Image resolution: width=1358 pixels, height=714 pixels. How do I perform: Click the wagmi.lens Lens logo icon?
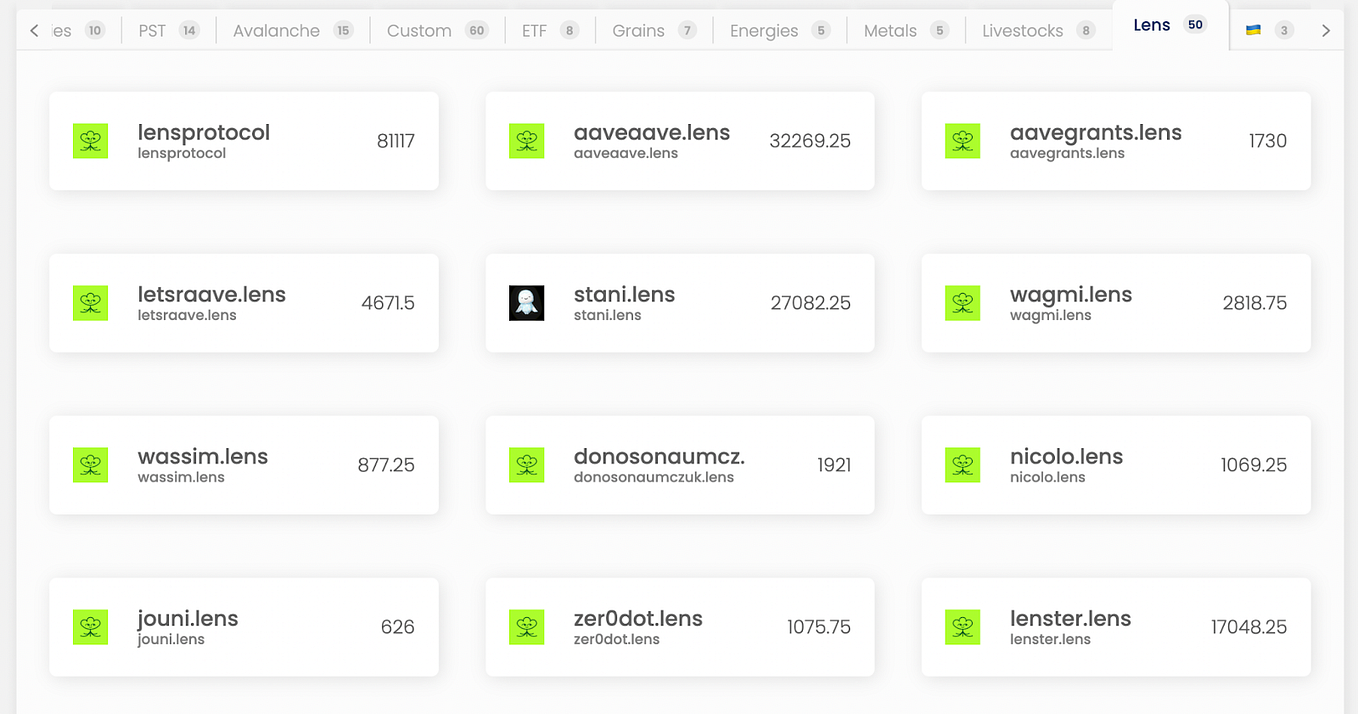point(963,303)
